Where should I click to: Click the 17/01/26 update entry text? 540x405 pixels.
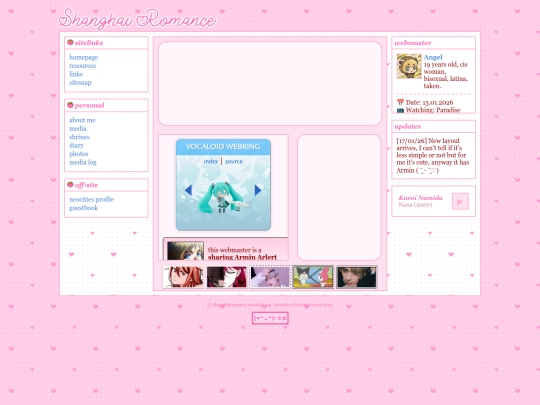tap(433, 155)
